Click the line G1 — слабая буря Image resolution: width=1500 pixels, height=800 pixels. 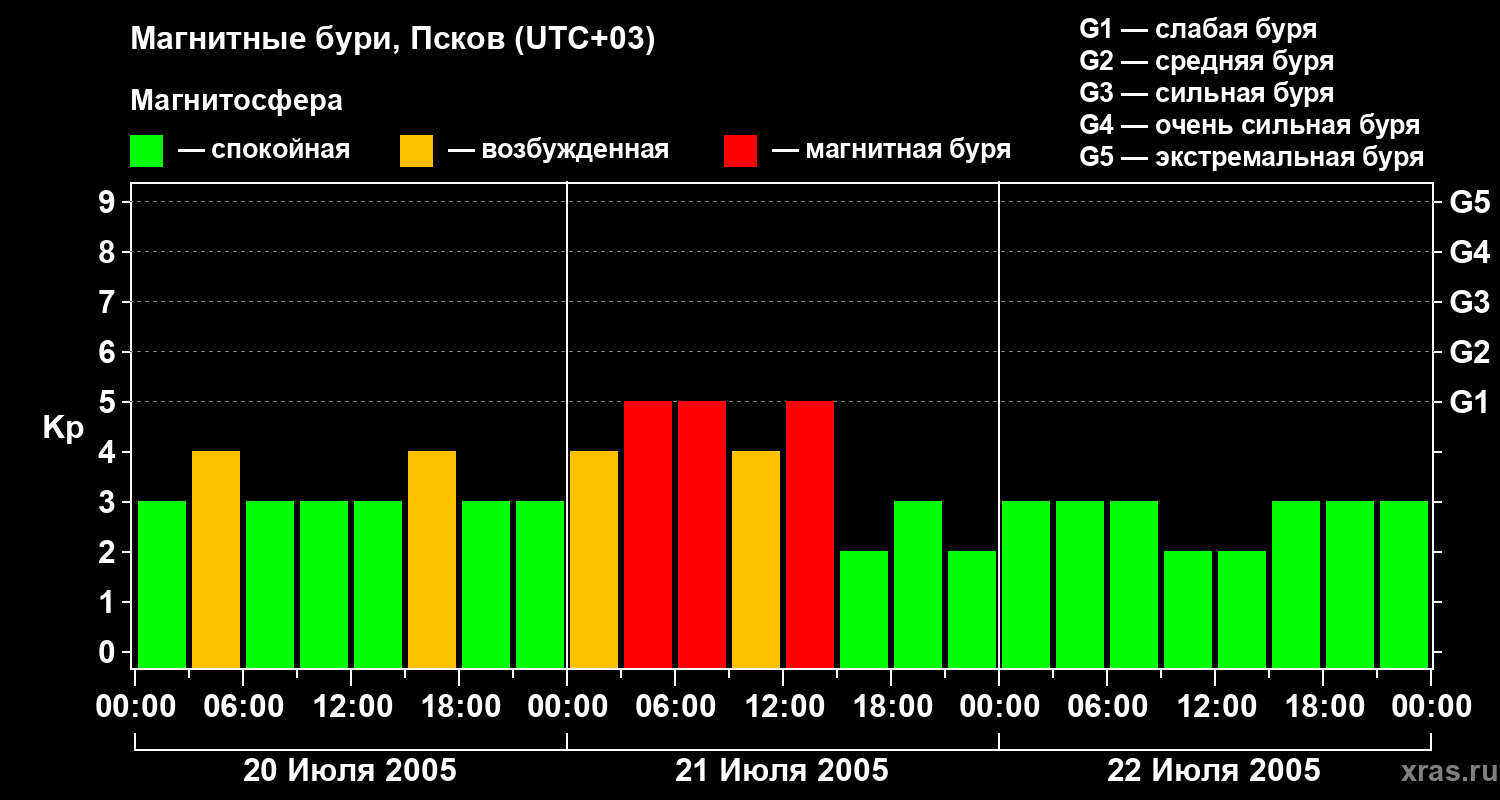coord(1198,29)
